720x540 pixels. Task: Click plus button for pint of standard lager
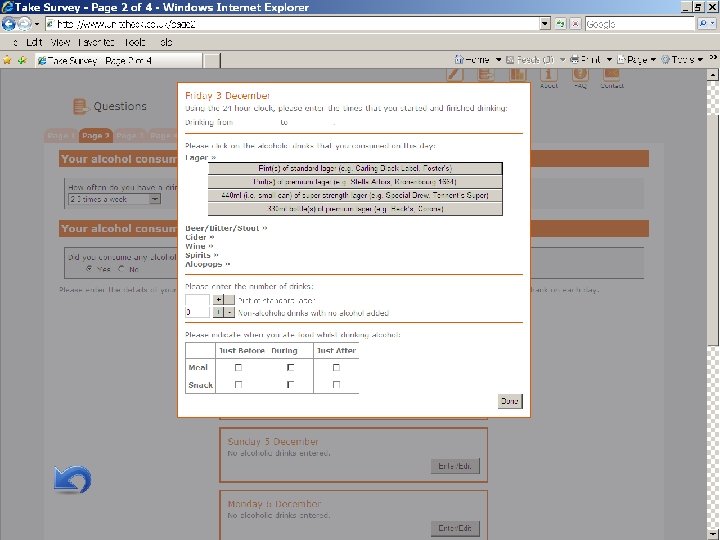218,300
